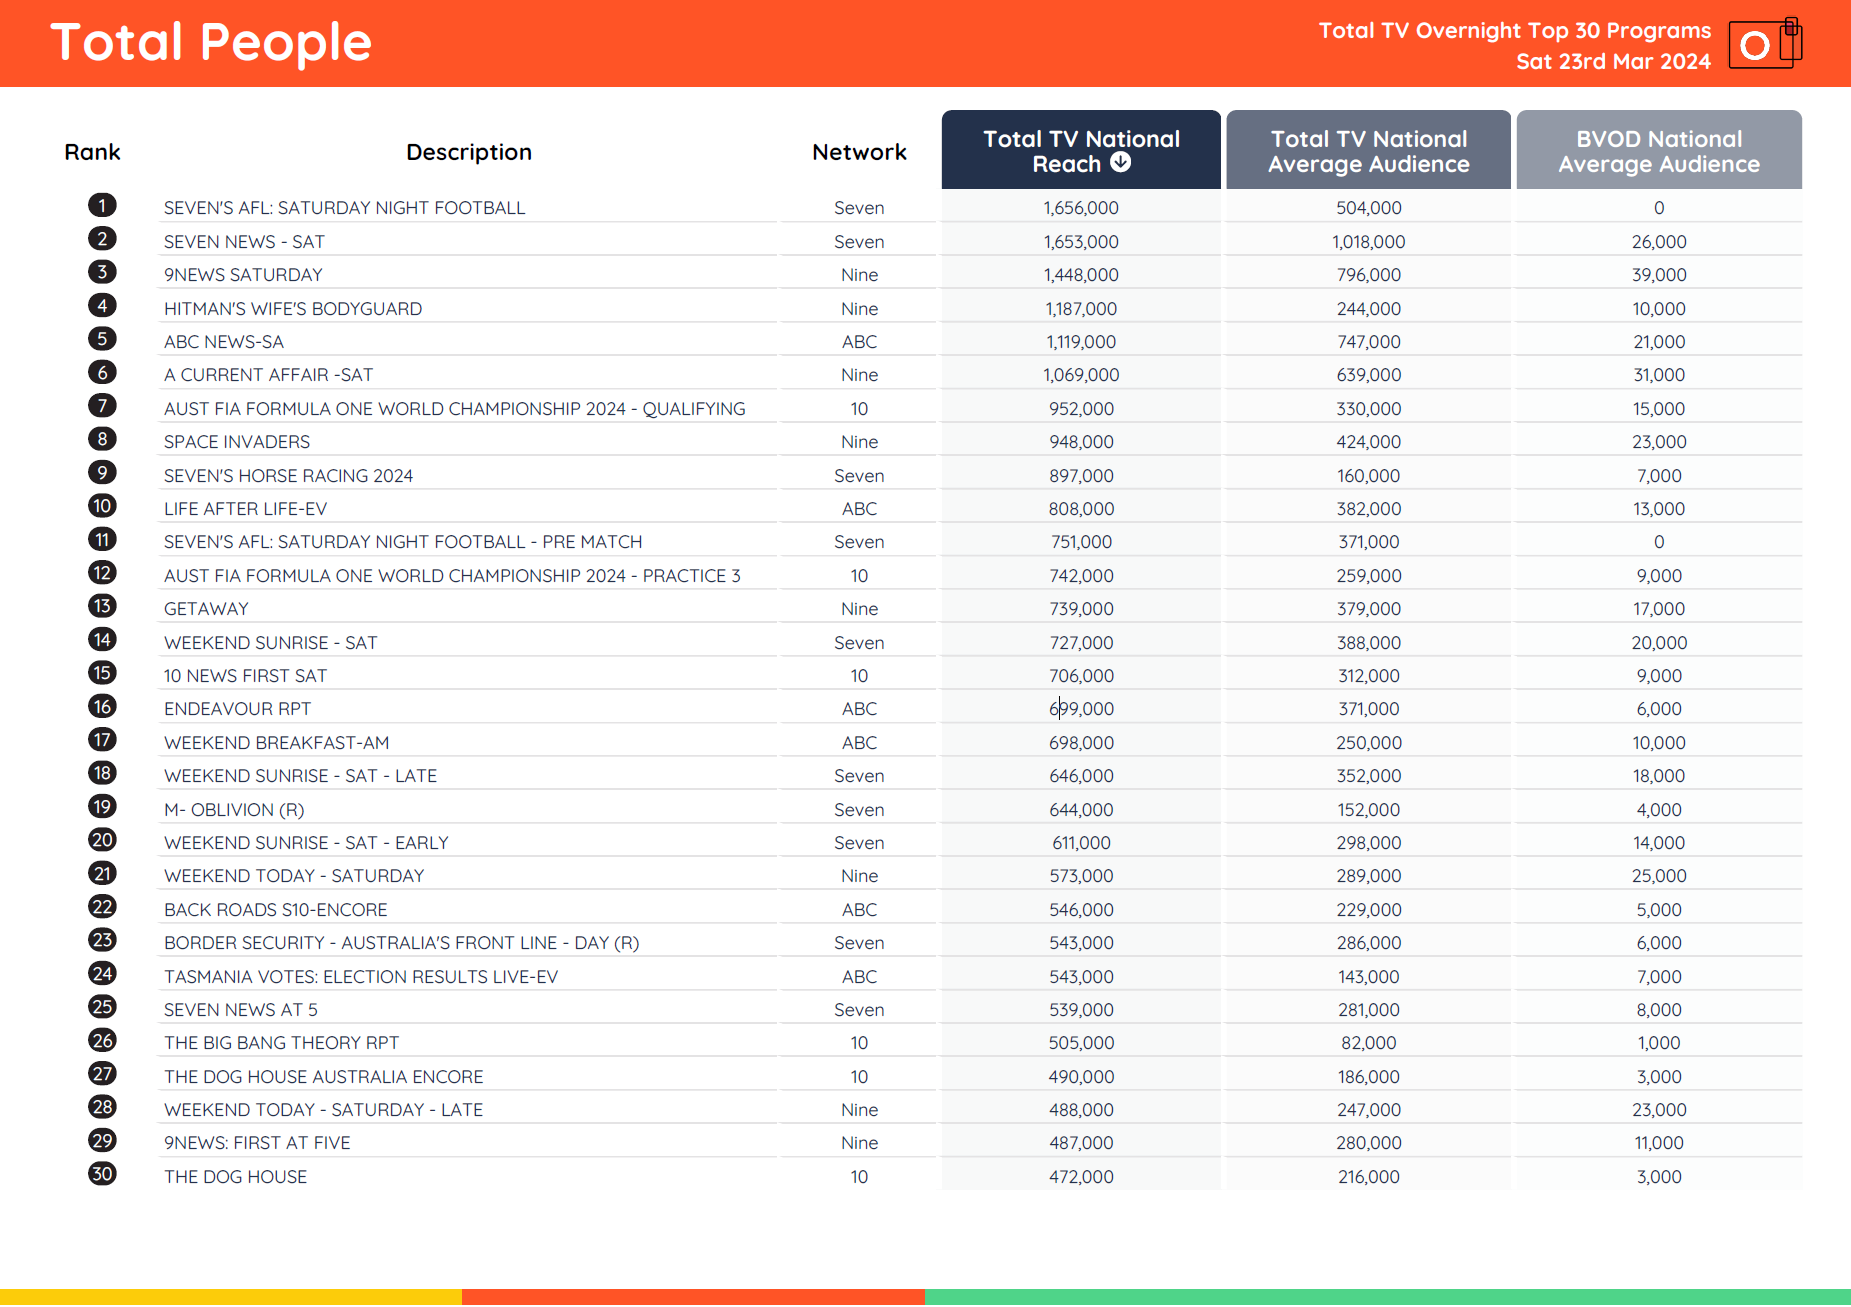Click the rank 10 number badge
The height and width of the screenshot is (1307, 1851).
(x=102, y=506)
